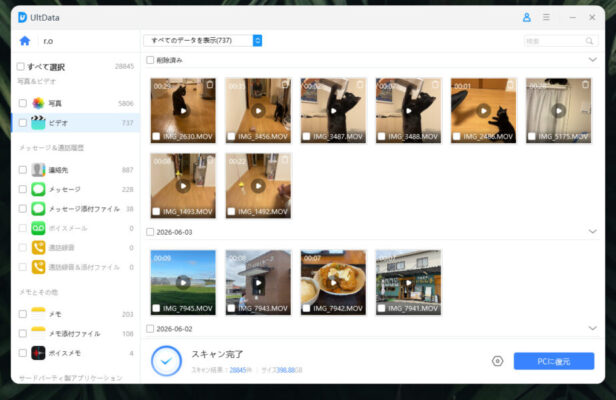Select checkbox on IMG_3487.MOV

[306, 136]
